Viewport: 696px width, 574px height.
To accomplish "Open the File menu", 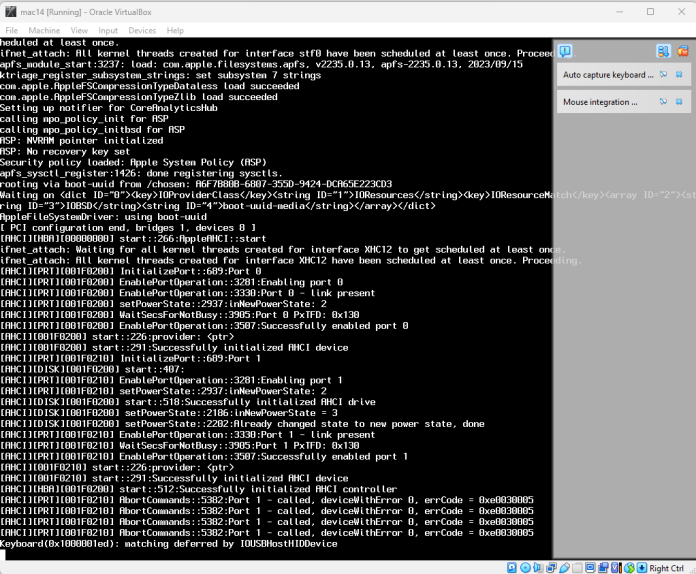I will (x=12, y=30).
